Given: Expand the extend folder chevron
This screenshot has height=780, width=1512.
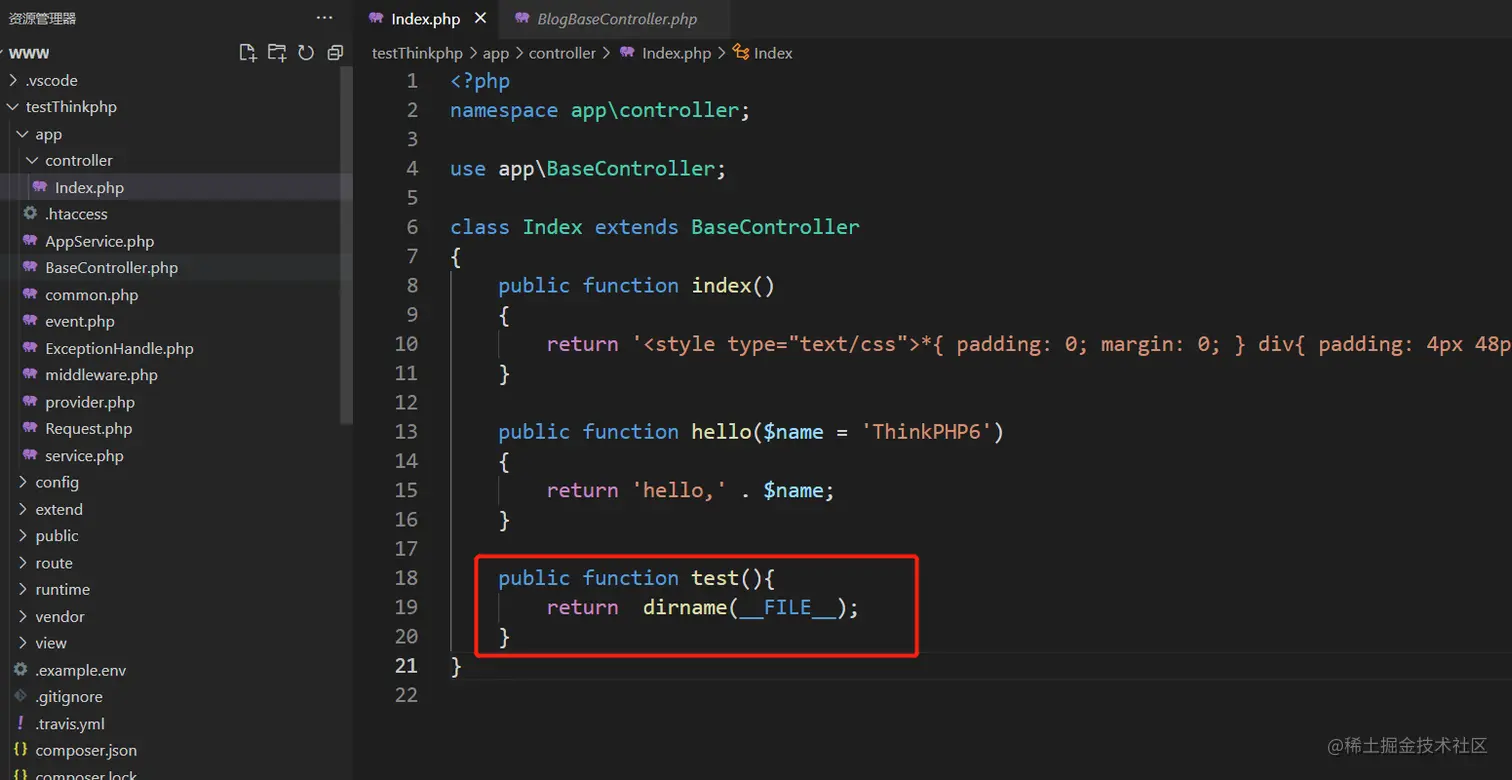Looking at the screenshot, I should point(23,509).
